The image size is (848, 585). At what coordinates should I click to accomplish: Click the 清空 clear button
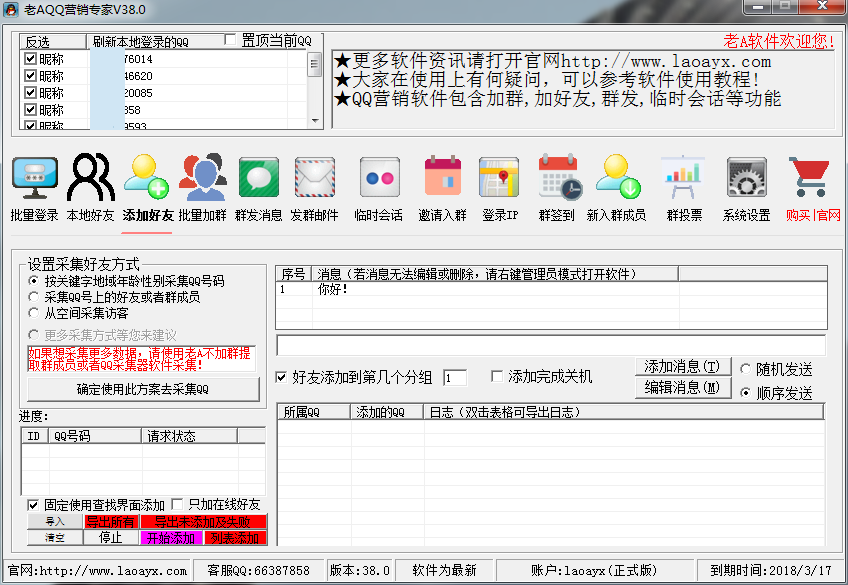coord(55,538)
